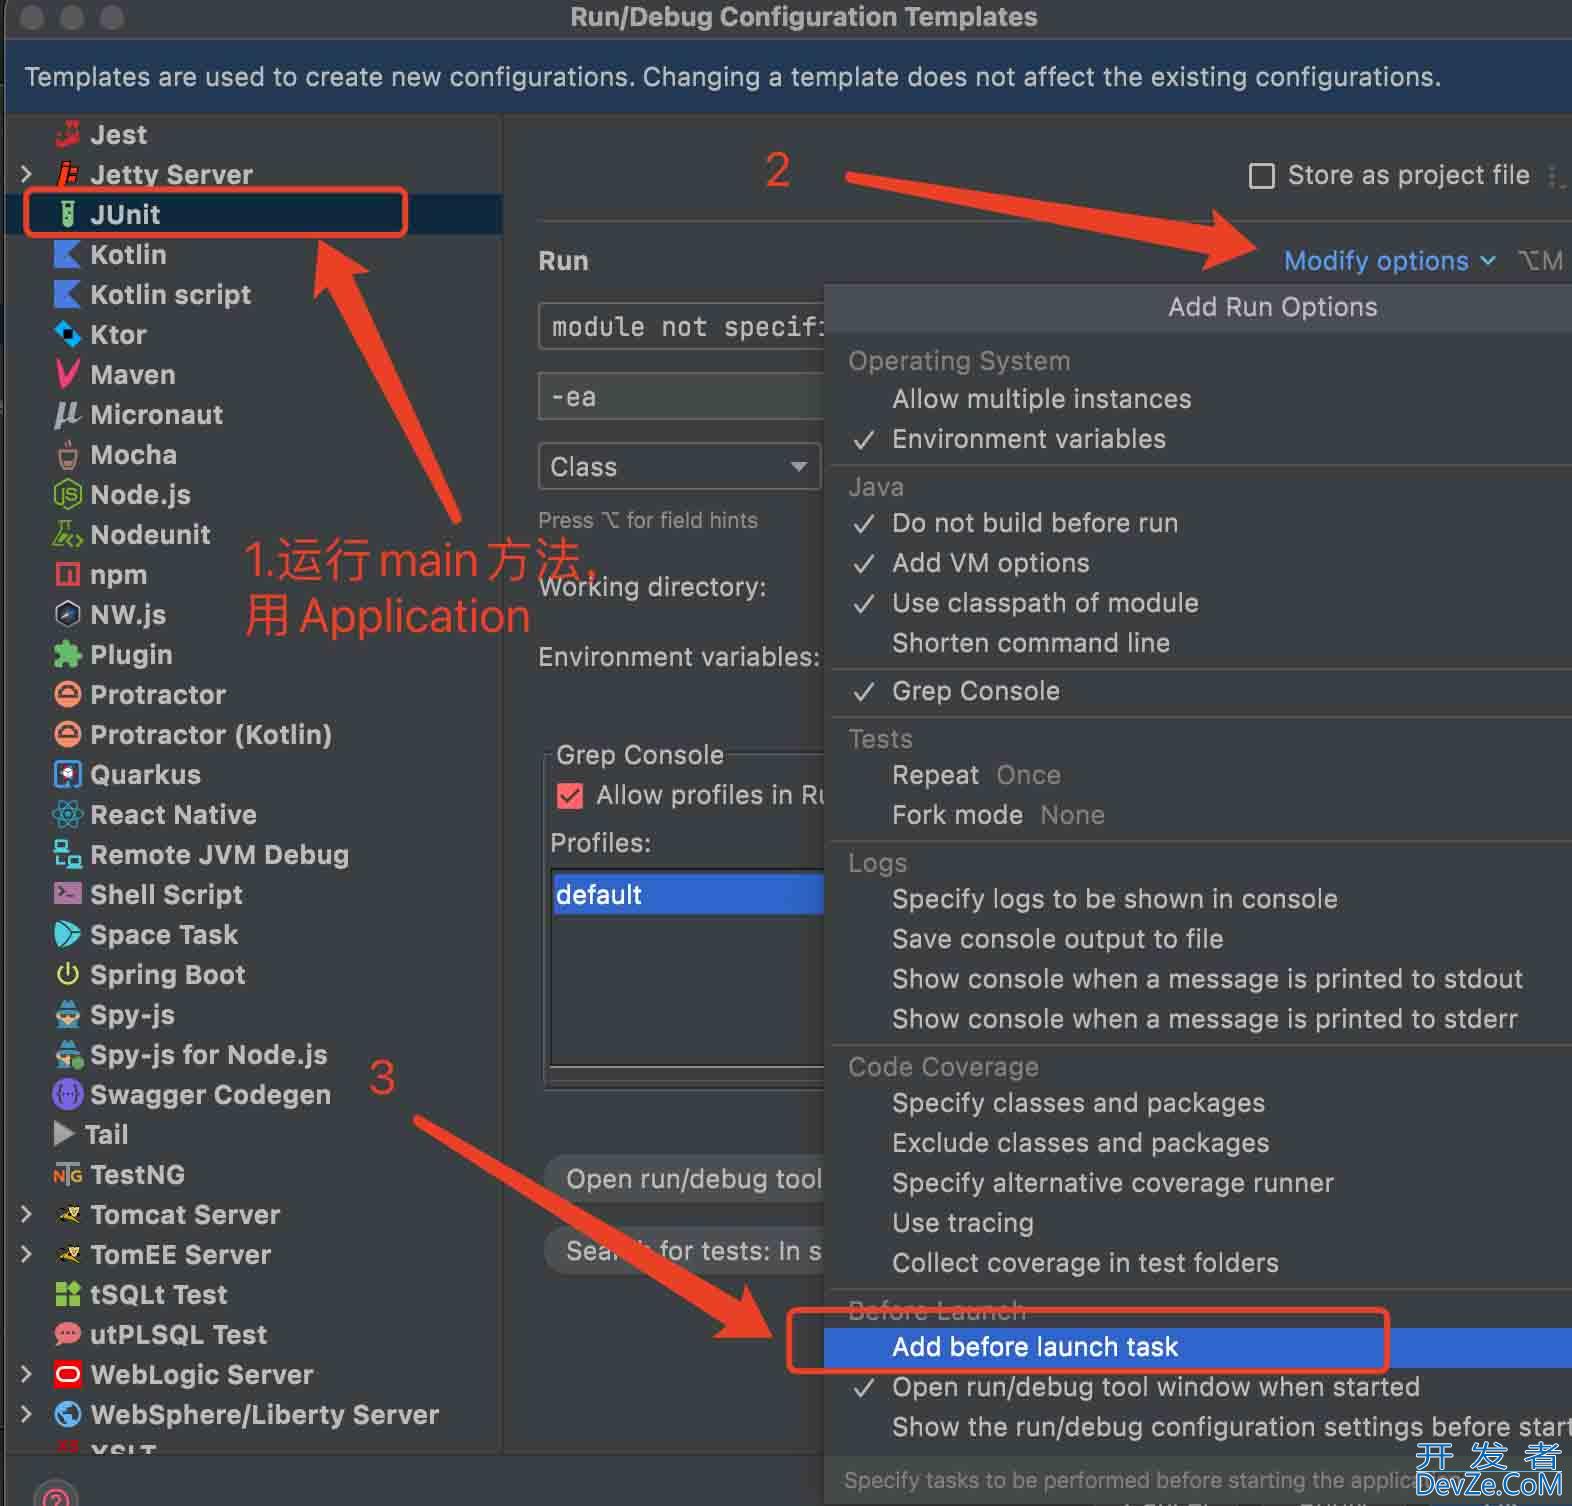The image size is (1572, 1506).
Task: Open help via question mark icon
Action: point(56,1496)
